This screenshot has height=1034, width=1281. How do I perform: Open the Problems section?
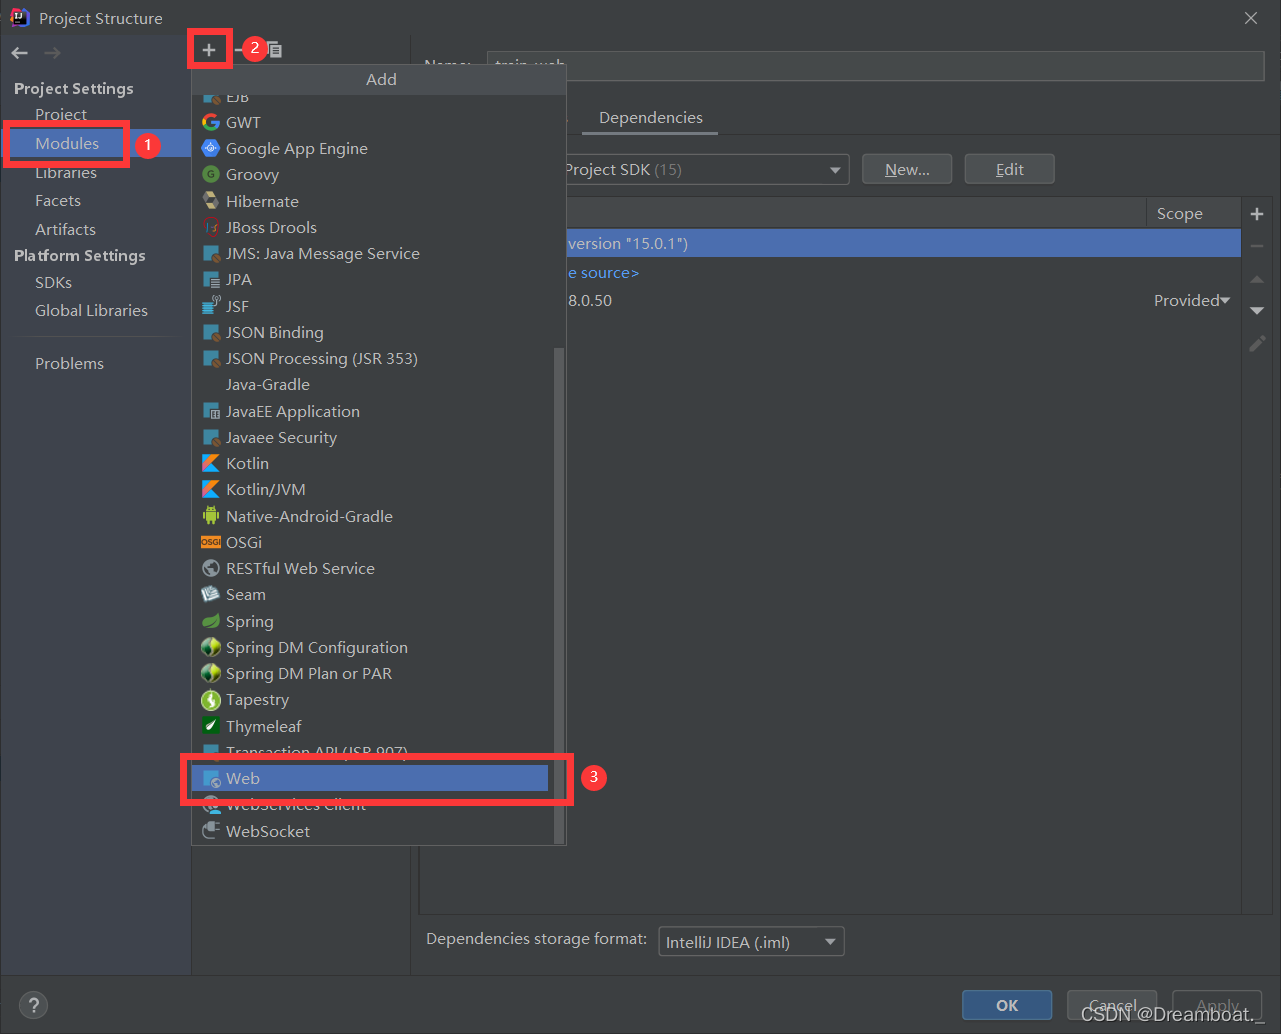[x=69, y=363]
